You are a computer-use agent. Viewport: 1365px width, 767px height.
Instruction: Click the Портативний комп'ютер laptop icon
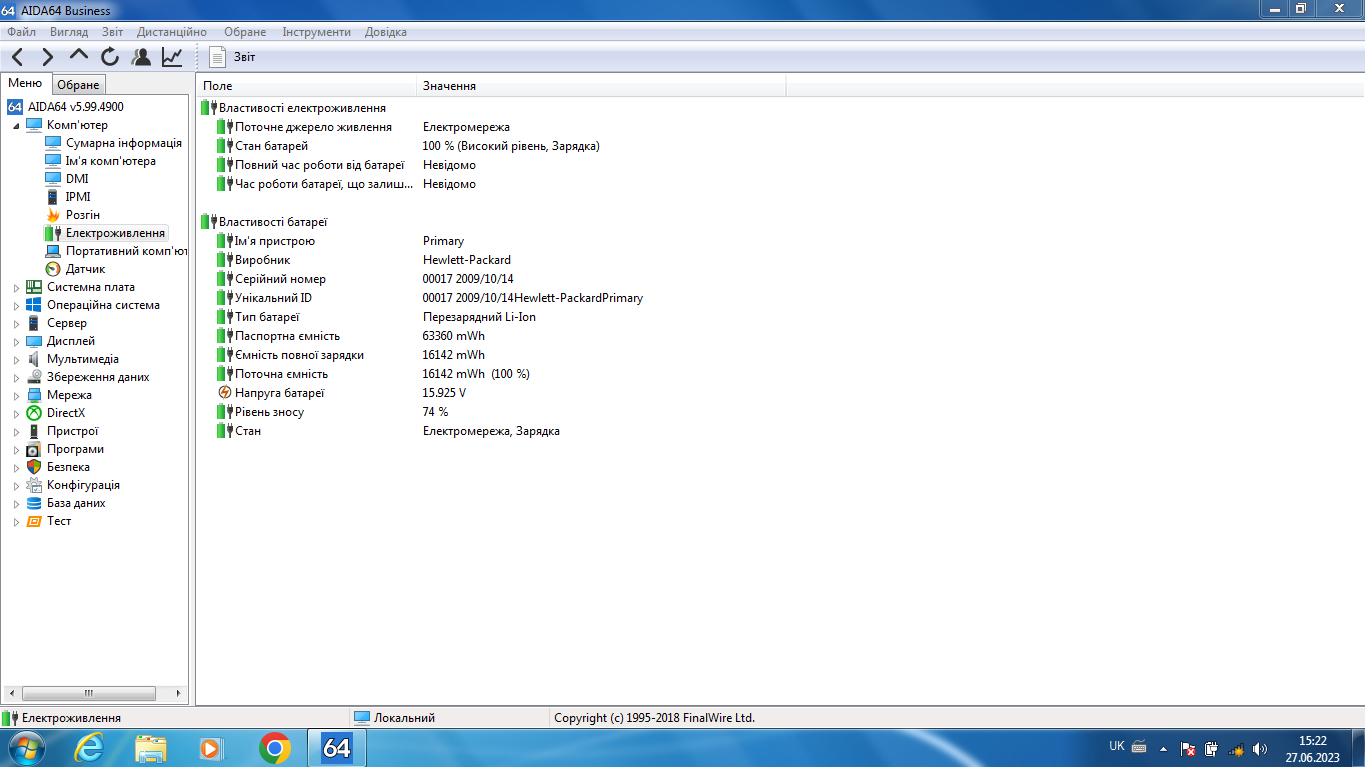point(54,251)
